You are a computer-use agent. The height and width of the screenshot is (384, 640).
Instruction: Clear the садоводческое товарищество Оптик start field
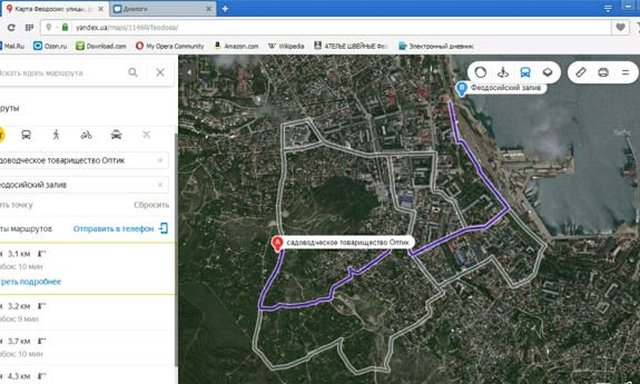click(160, 160)
